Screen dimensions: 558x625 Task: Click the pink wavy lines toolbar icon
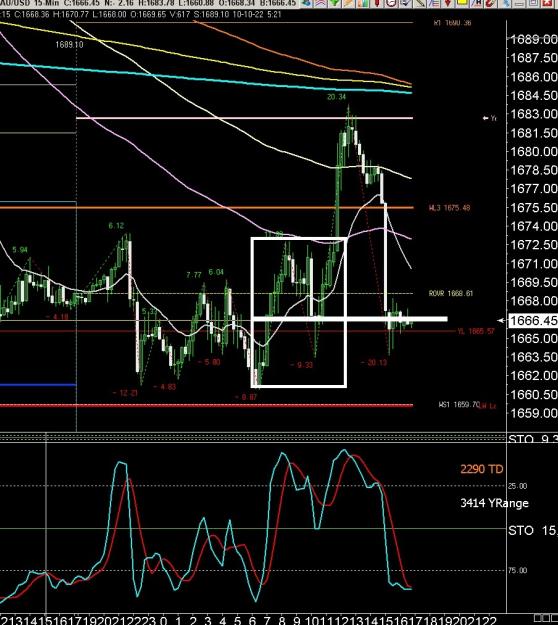320,2
